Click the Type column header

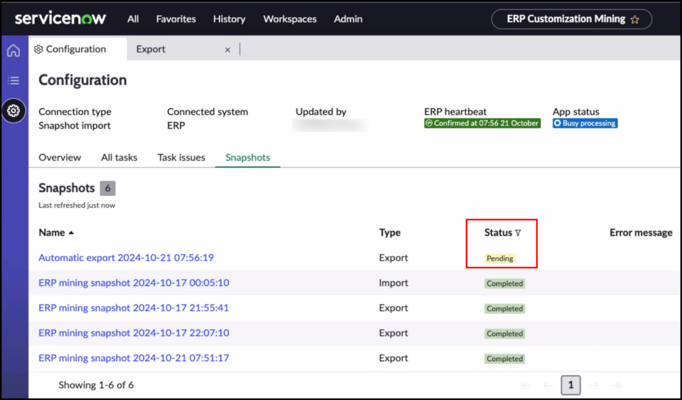coord(390,233)
